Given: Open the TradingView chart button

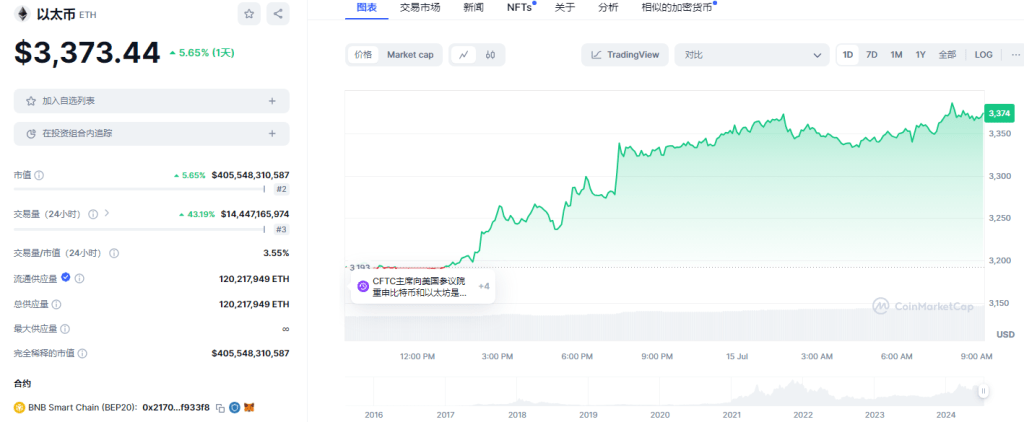Looking at the screenshot, I should (625, 55).
